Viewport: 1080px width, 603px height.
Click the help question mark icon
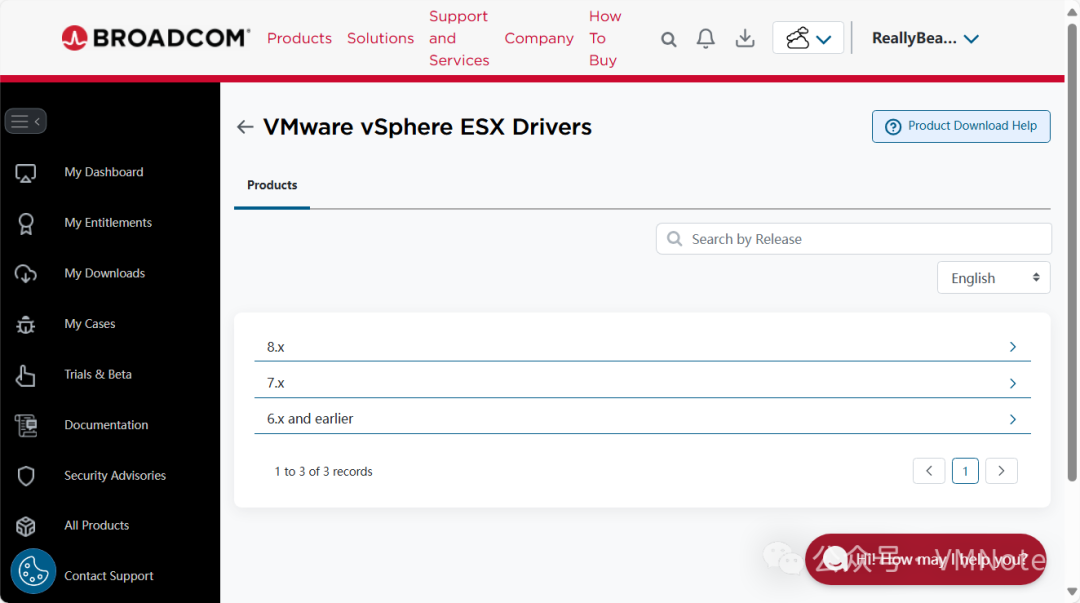[893, 127]
